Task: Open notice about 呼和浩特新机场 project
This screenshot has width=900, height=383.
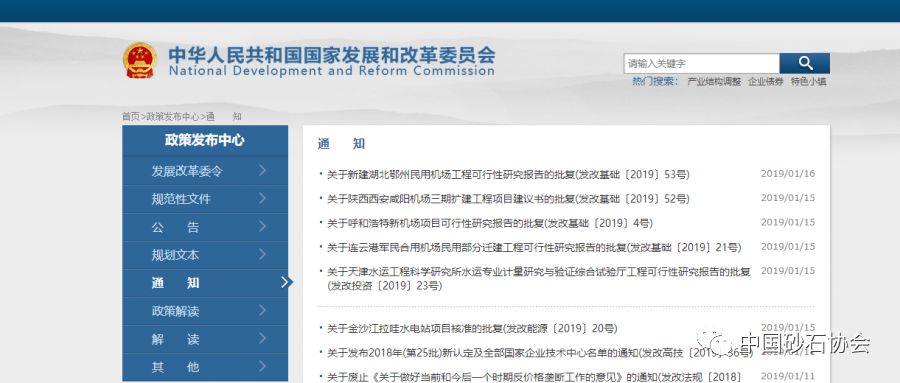Action: (x=490, y=223)
